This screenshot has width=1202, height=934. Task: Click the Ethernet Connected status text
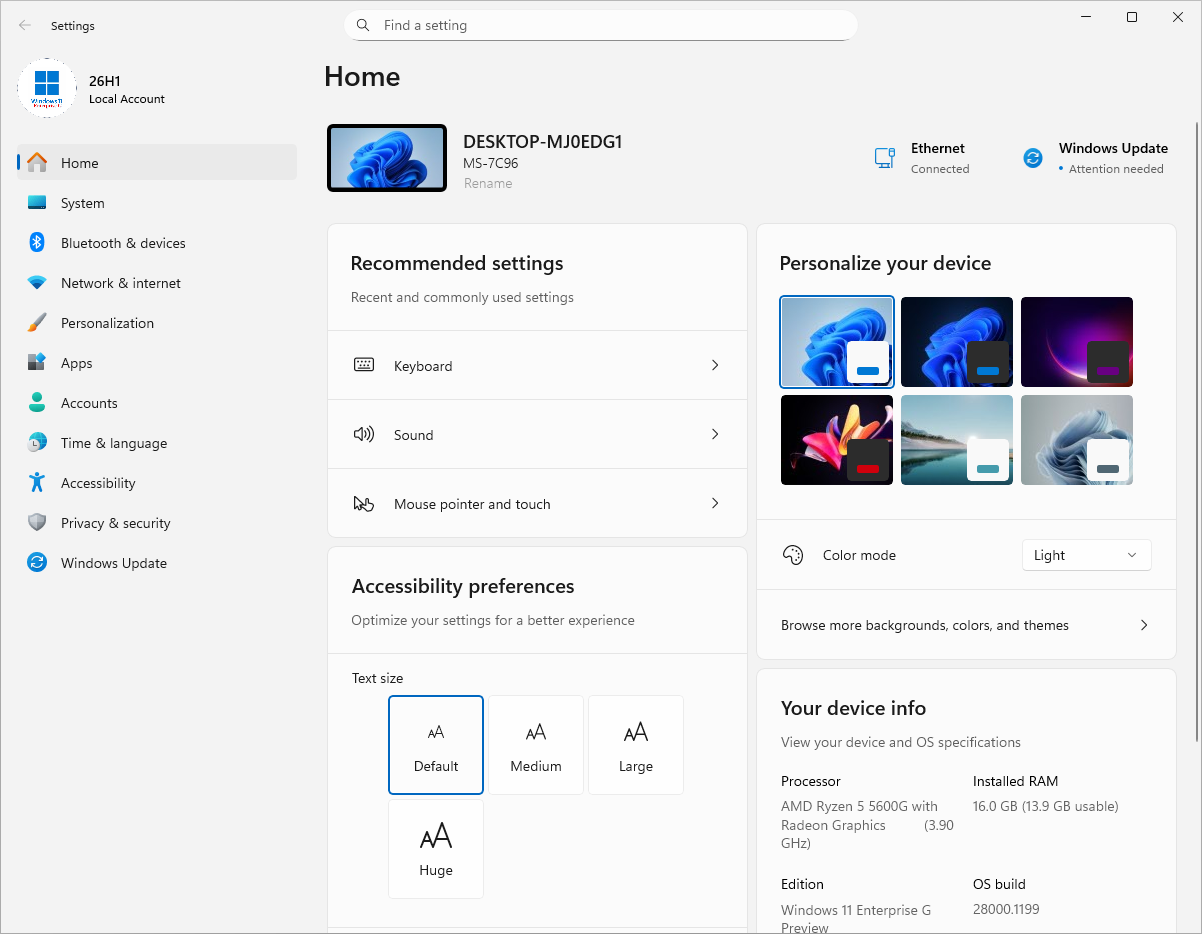pyautogui.click(x=940, y=169)
